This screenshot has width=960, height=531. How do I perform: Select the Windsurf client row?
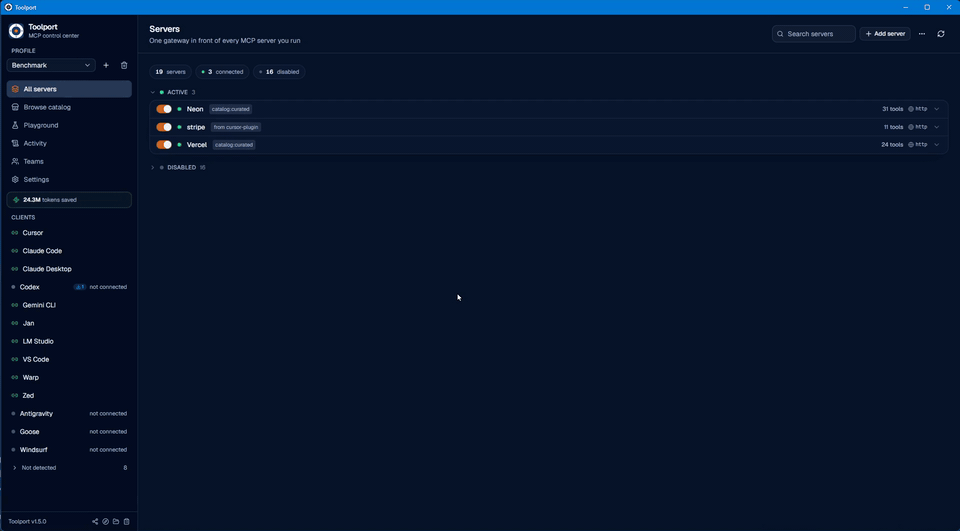(x=69, y=450)
